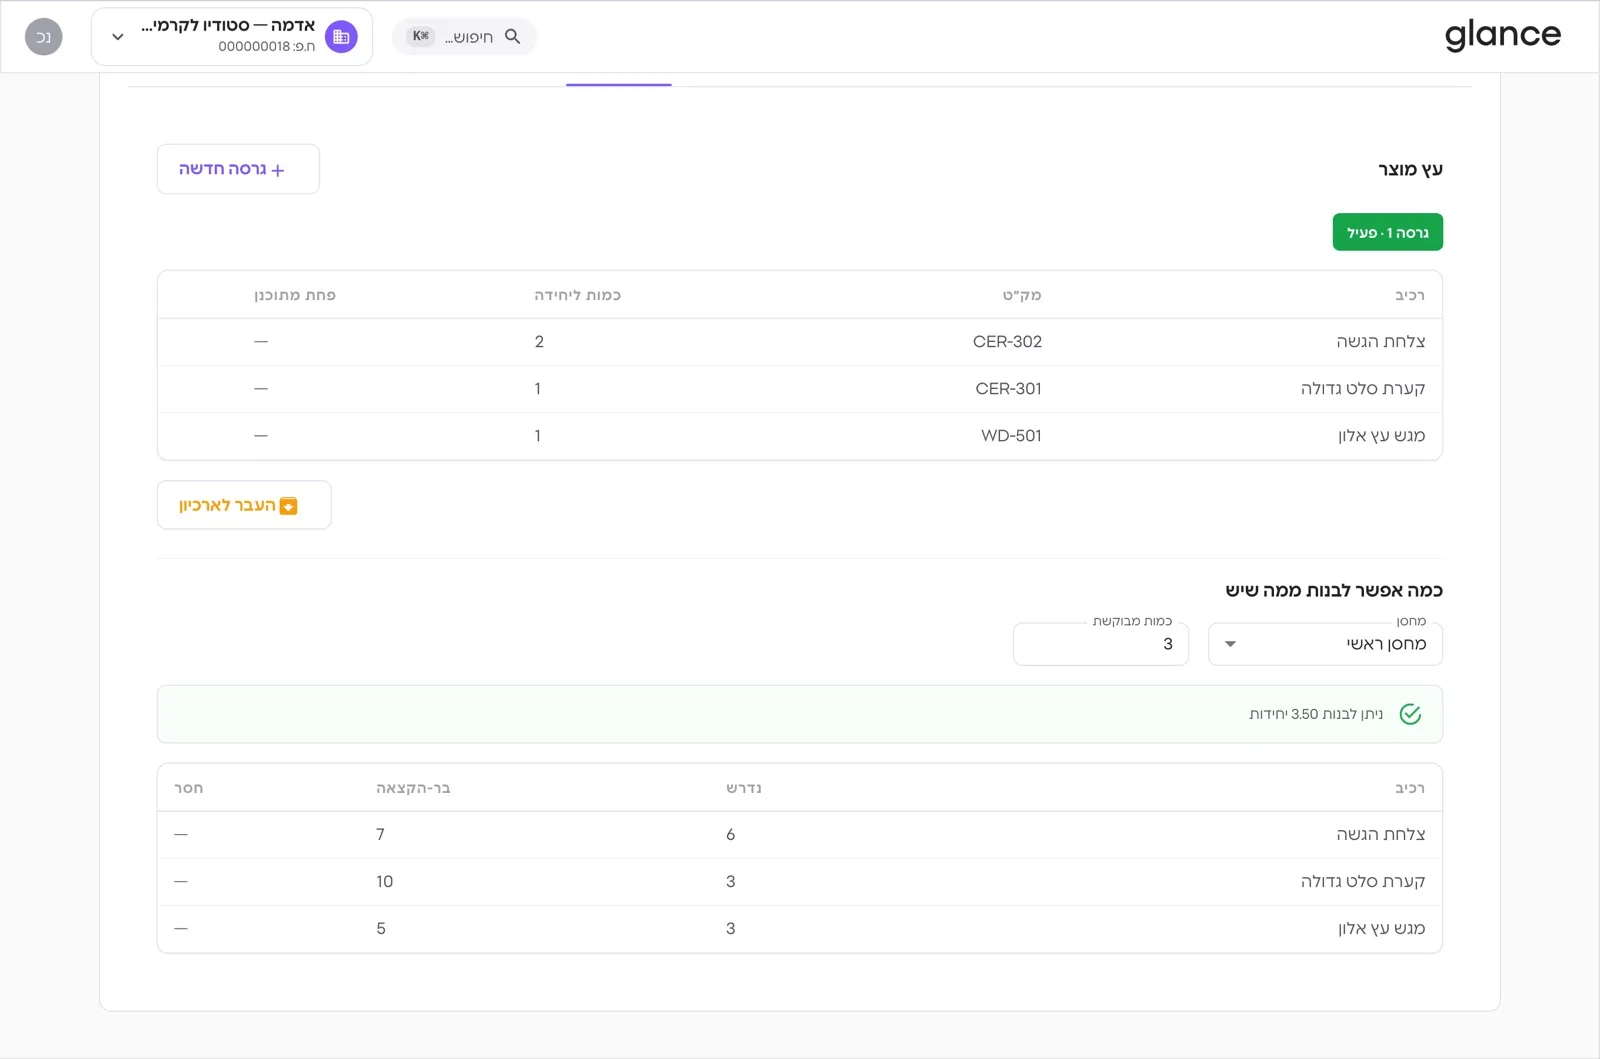Click the plus icon for new version

click(278, 170)
